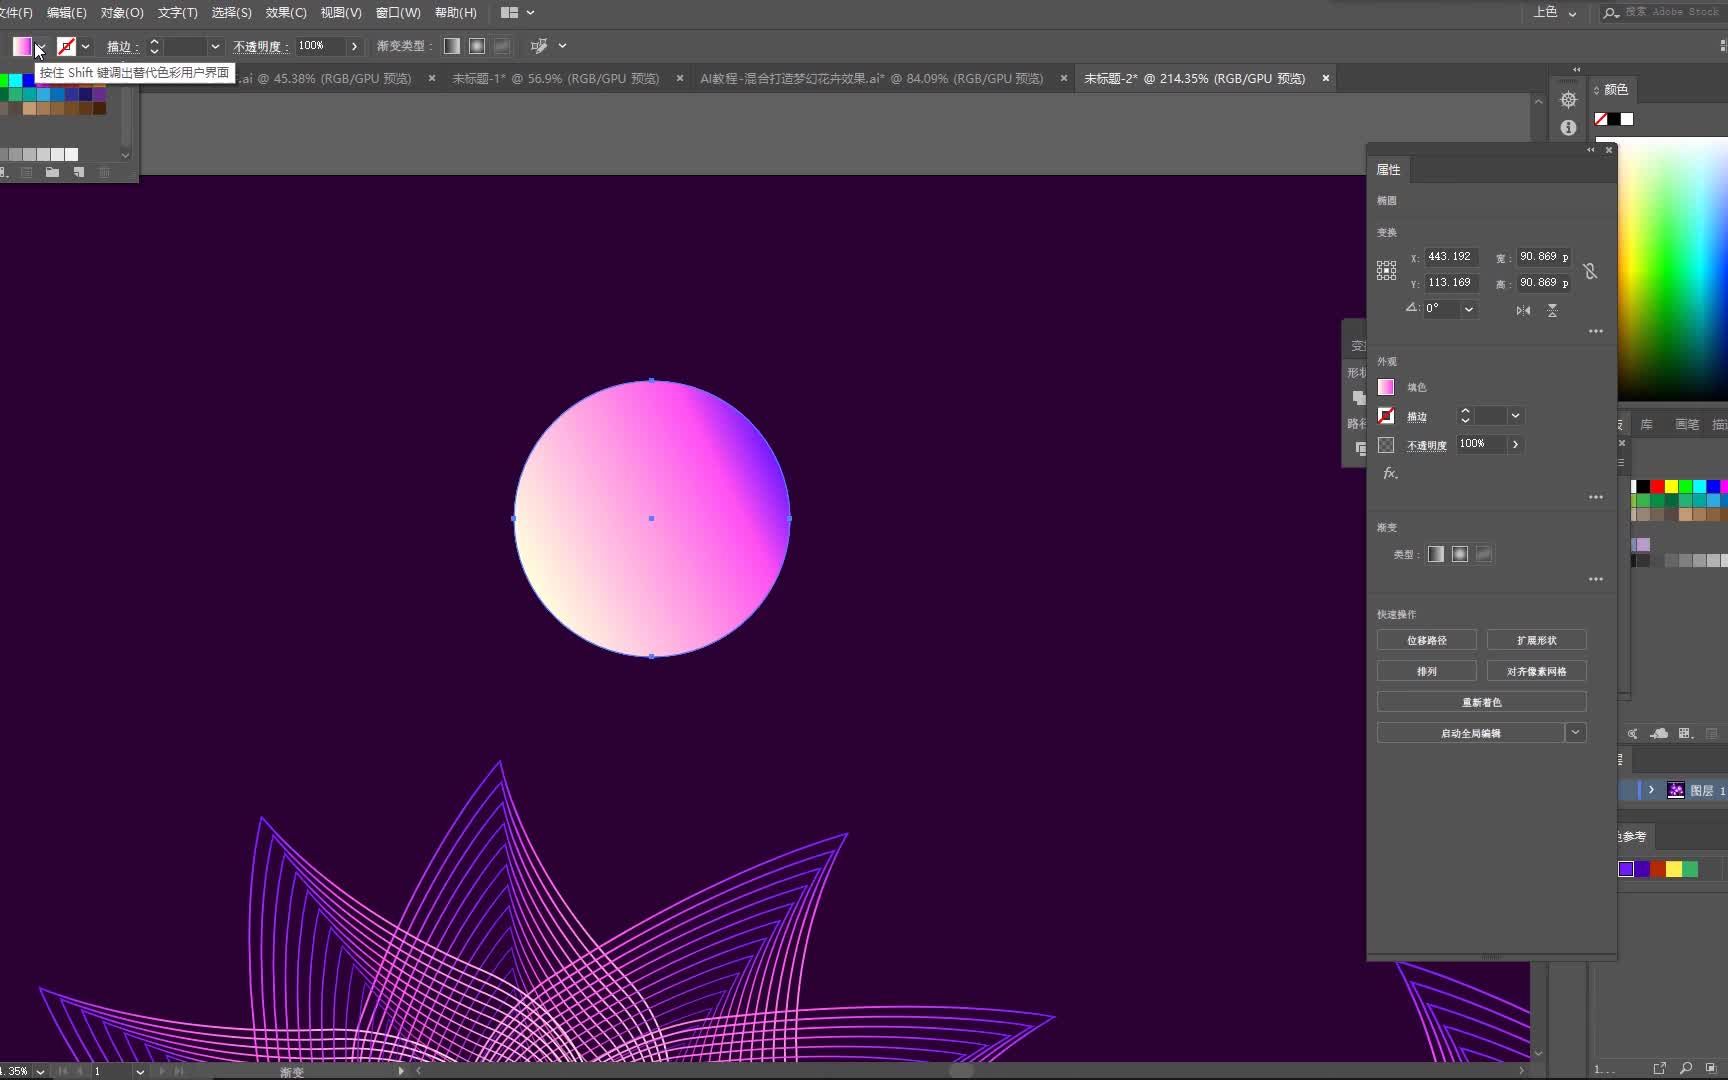The width and height of the screenshot is (1728, 1080).
Task: Open more transform options ellipsis
Action: 1596,331
